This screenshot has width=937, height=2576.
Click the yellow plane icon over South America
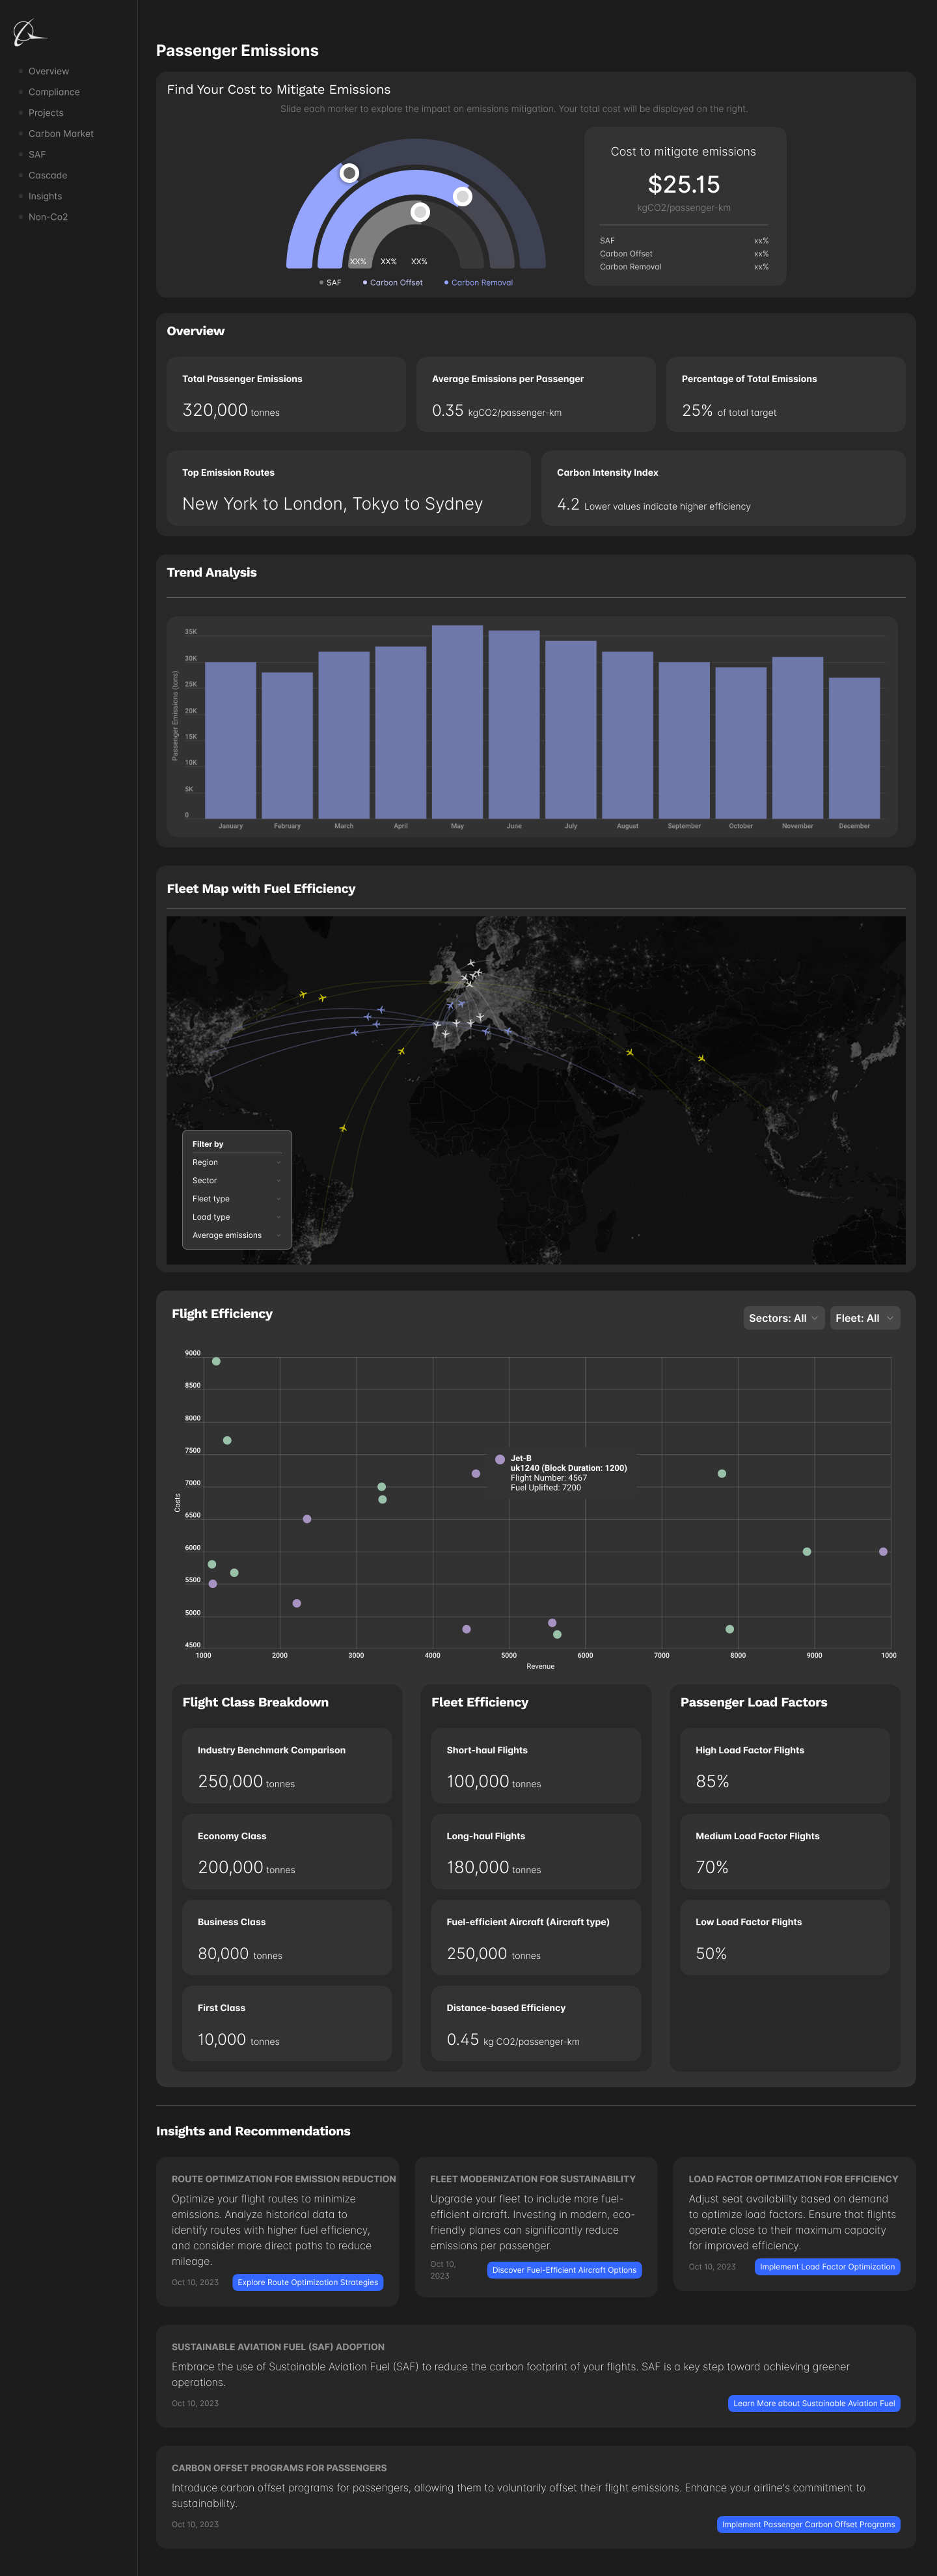coord(343,1128)
